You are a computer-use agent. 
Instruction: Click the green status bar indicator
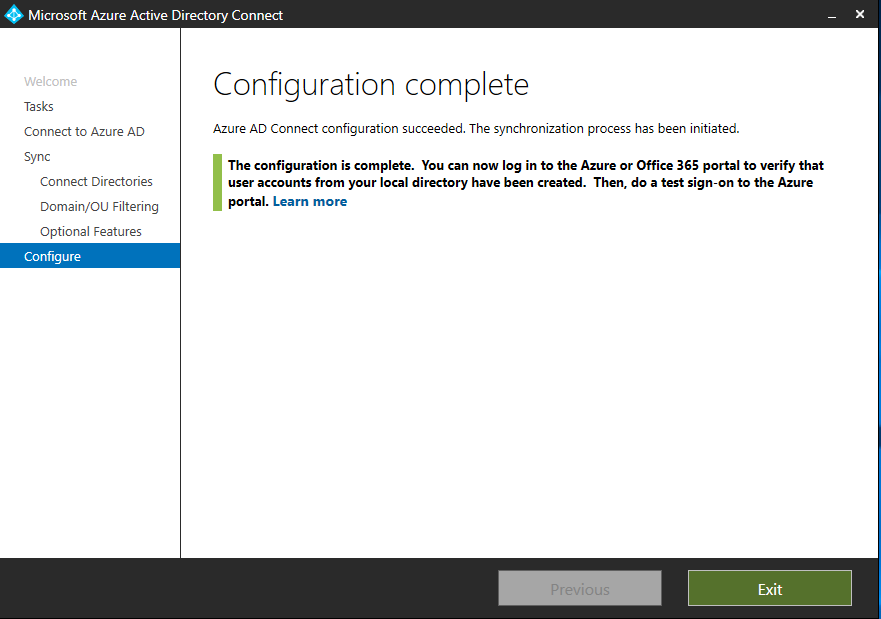pos(217,183)
